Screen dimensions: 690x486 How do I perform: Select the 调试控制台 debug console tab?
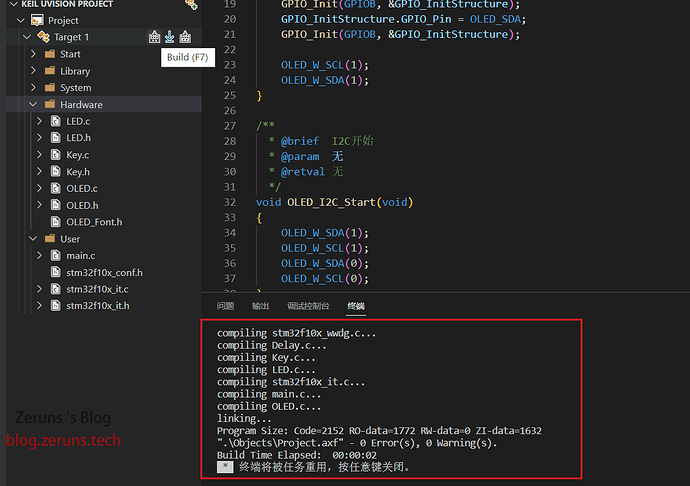click(308, 306)
